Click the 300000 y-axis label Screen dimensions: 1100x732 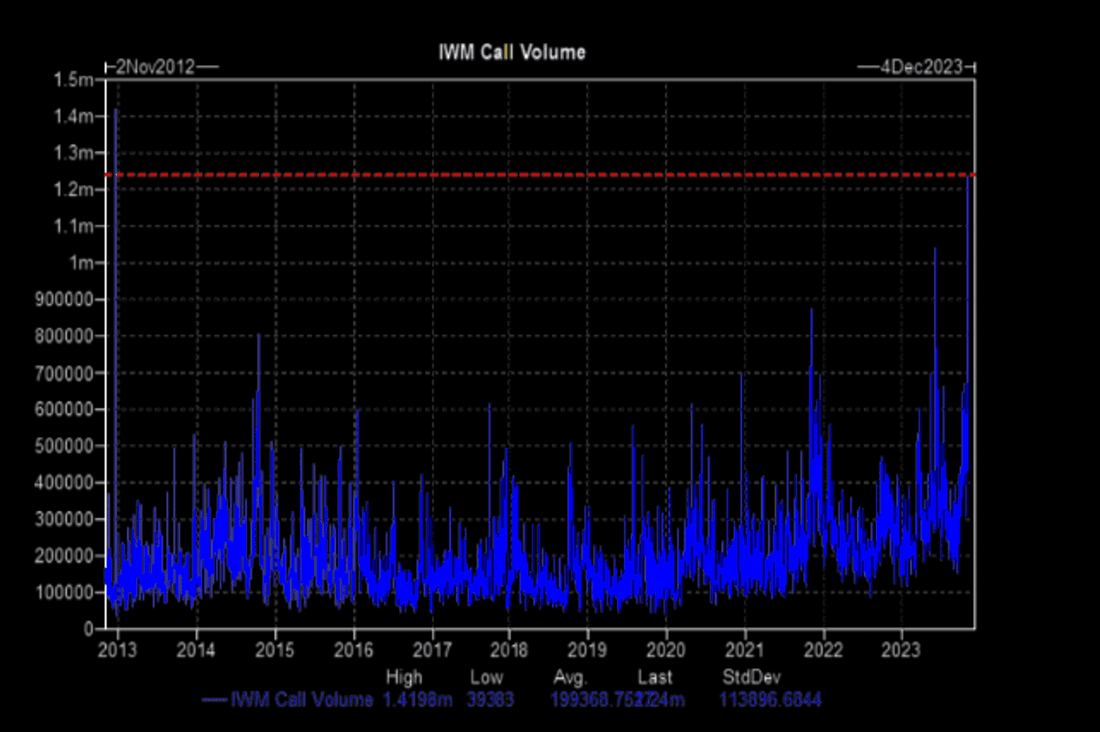[64, 519]
